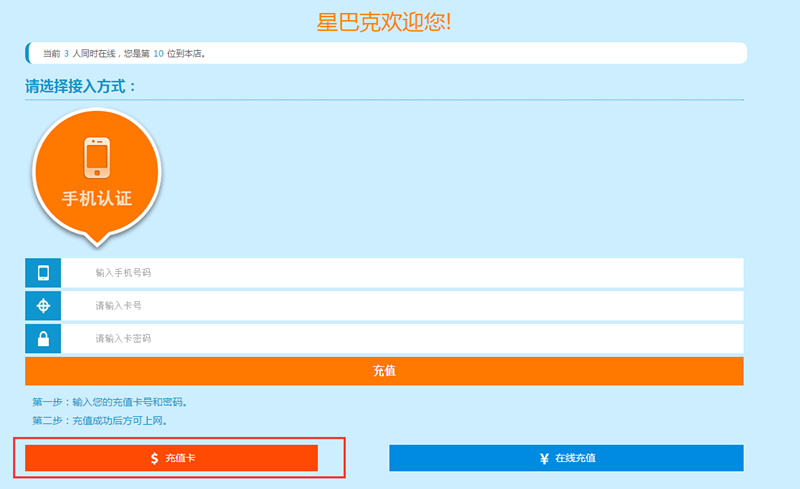This screenshot has width=800, height=489.
Task: Click the yen icon on 在线充值
Action: pyautogui.click(x=544, y=458)
